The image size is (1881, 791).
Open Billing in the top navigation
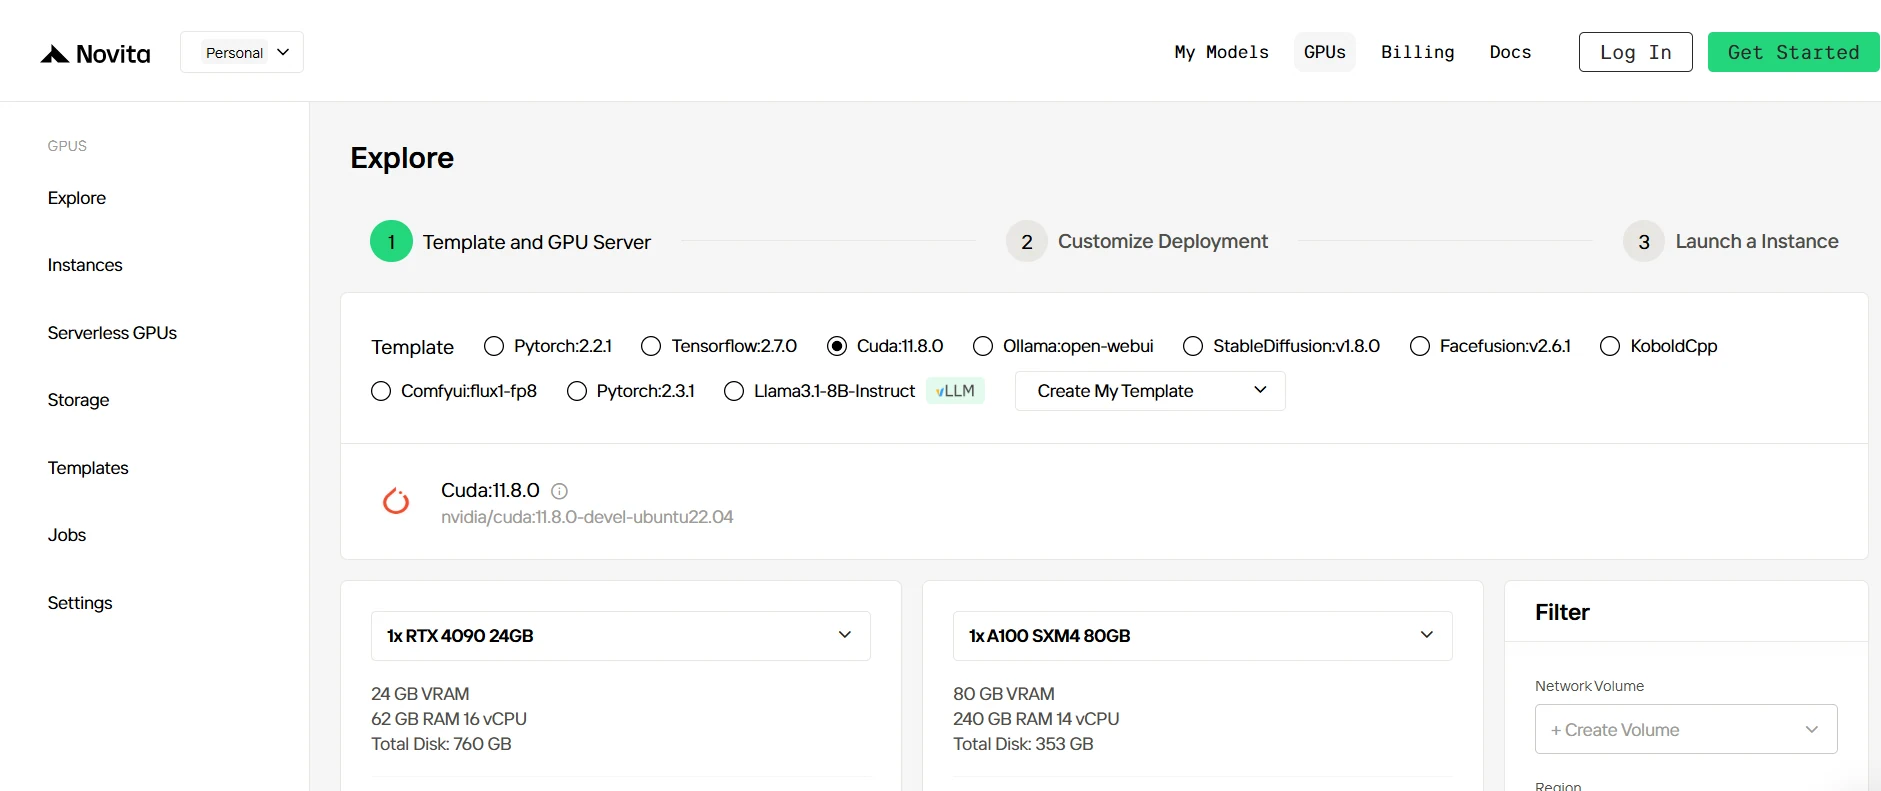pyautogui.click(x=1418, y=52)
